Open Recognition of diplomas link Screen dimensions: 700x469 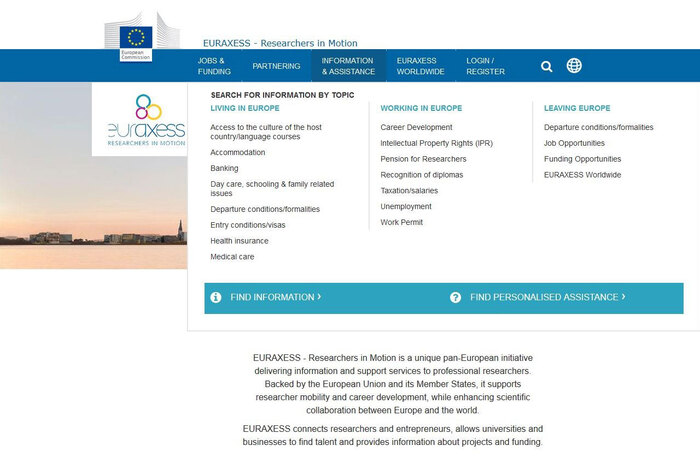[422, 175]
